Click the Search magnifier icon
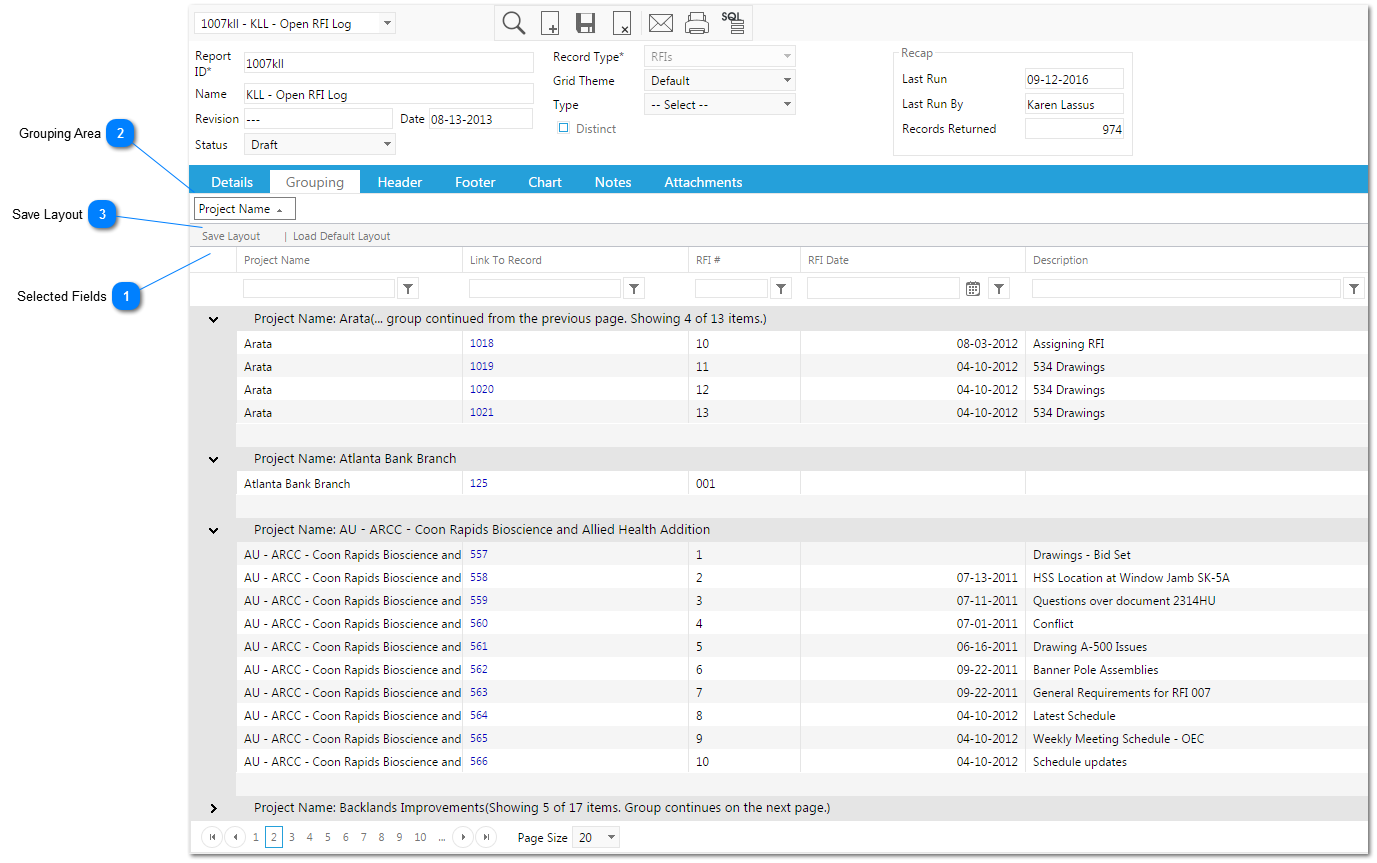1377x863 pixels. [x=514, y=23]
